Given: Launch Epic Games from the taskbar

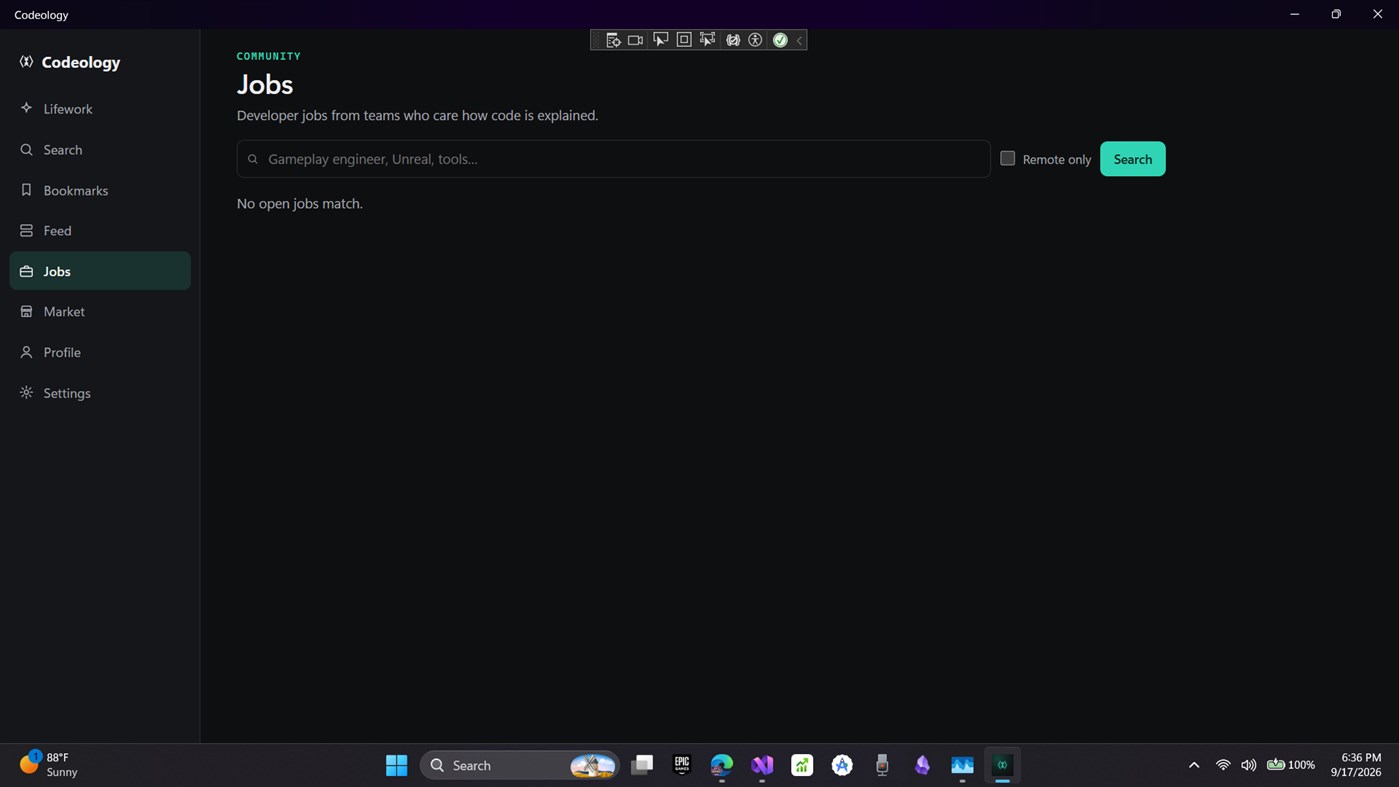Looking at the screenshot, I should (682, 765).
